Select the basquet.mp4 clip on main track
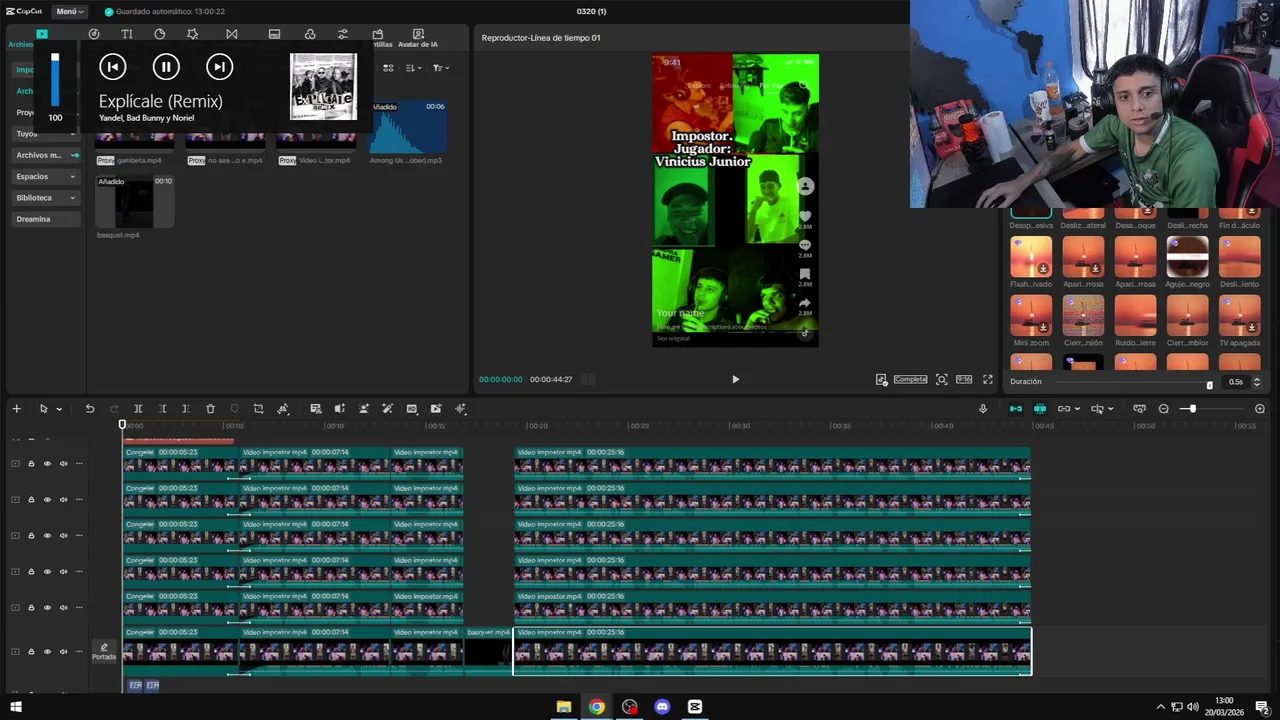This screenshot has height=720, width=1280. point(488,650)
